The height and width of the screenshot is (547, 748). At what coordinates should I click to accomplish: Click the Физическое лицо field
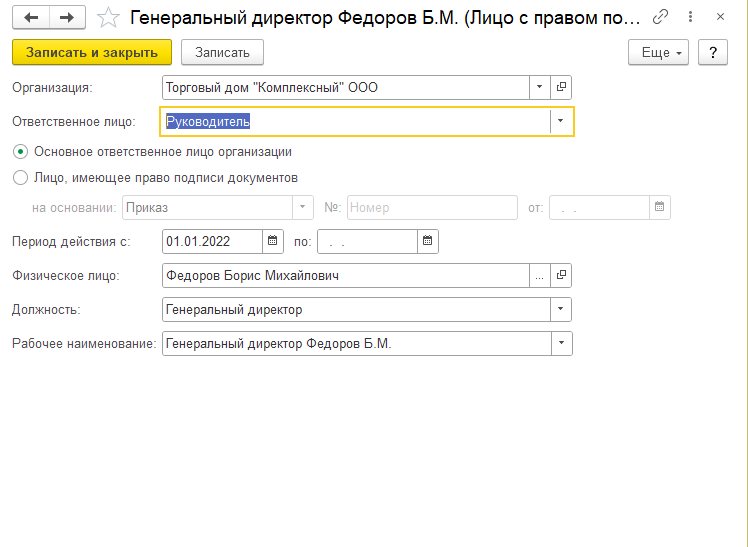[x=346, y=275]
